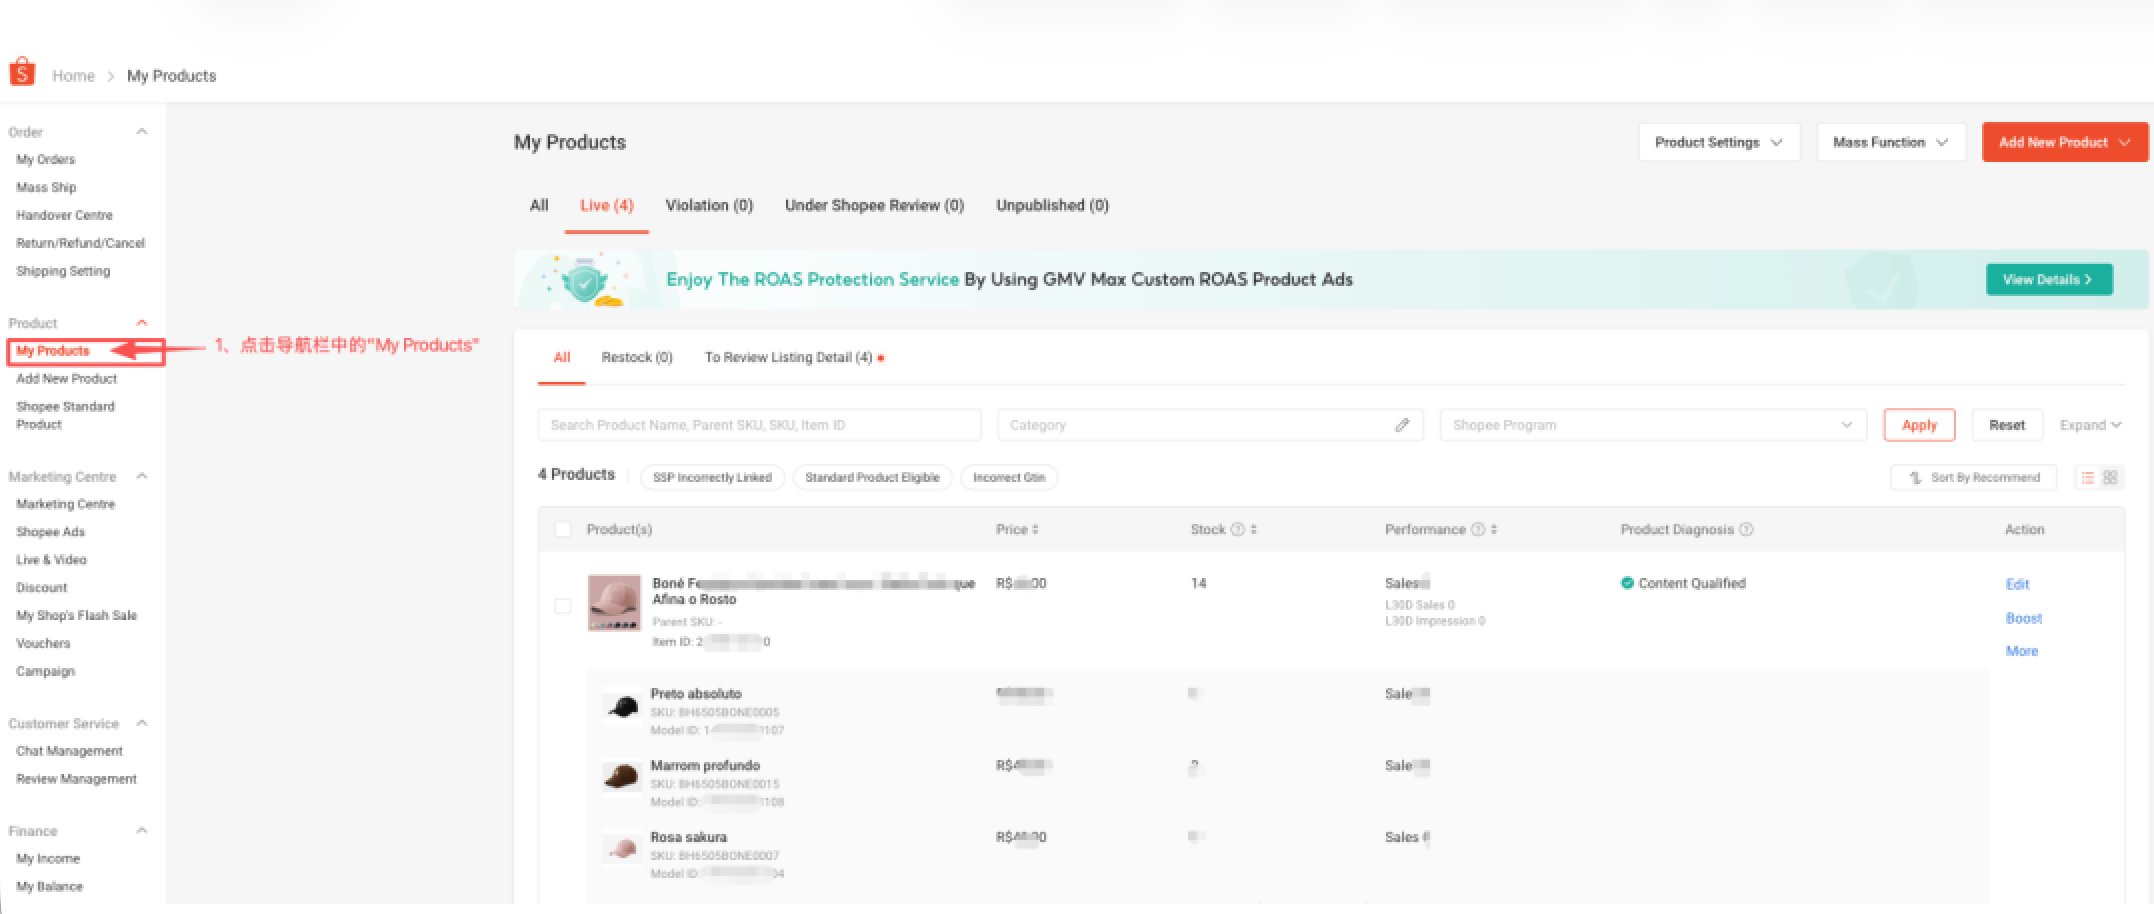Open My Shop's Flash Sale in sidebar
Screen dimensions: 2154x914
pyautogui.click(x=76, y=616)
